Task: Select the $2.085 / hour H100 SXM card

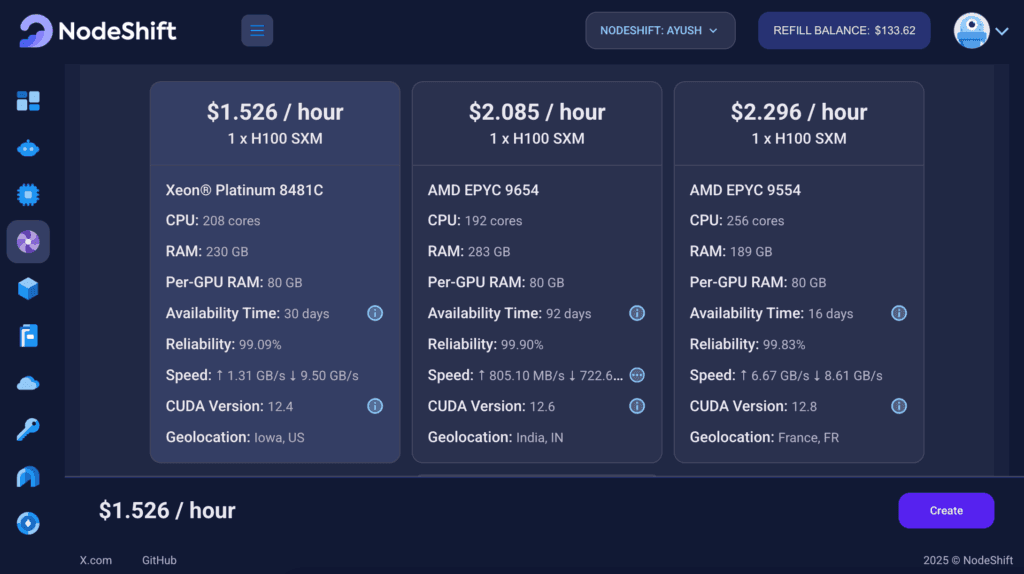Action: 537,272
